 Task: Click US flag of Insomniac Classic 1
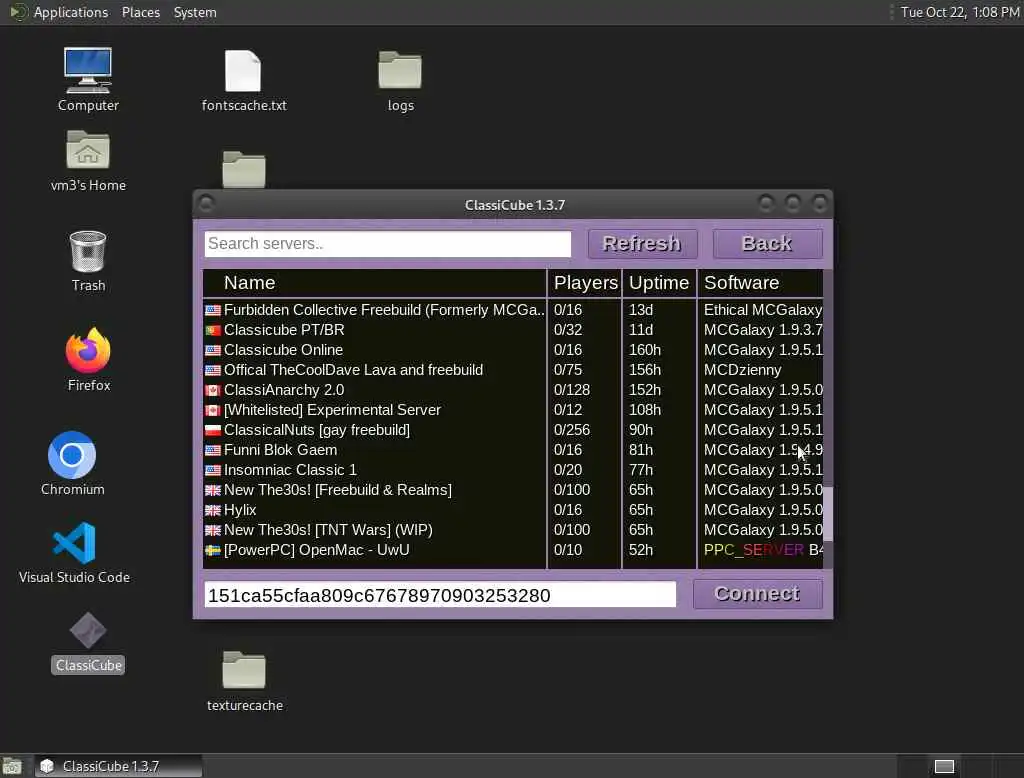click(x=213, y=470)
